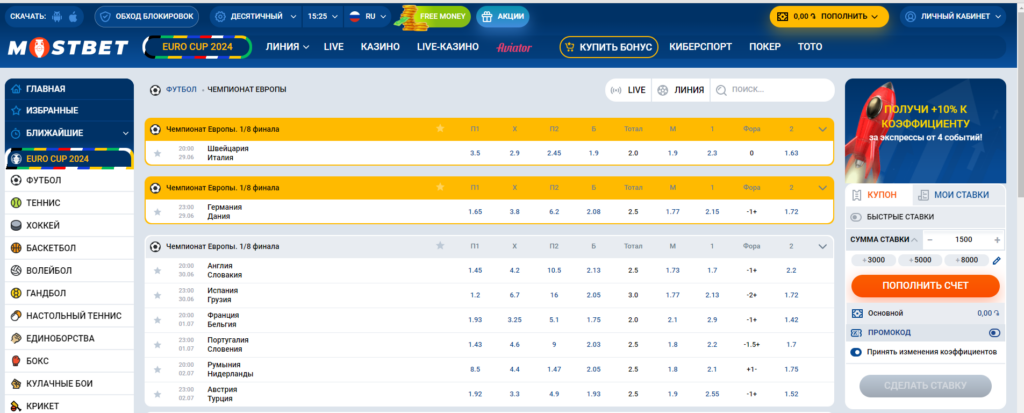Screen dimensions: 1024x413
Task: Click the football icon next to ФУТБОЛ breadcrumb
Action: 155,90
